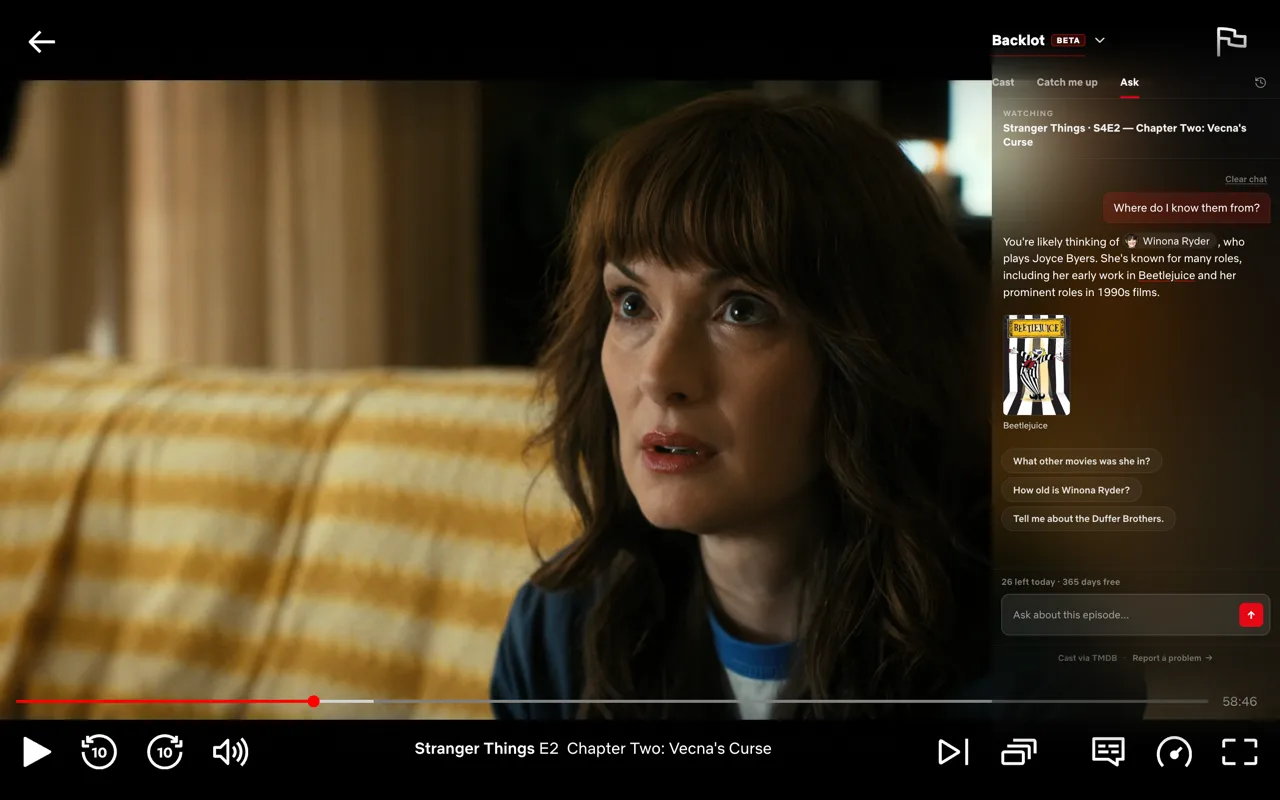The image size is (1280, 800).
Task: Switch to the Cast tab
Action: coord(1003,82)
